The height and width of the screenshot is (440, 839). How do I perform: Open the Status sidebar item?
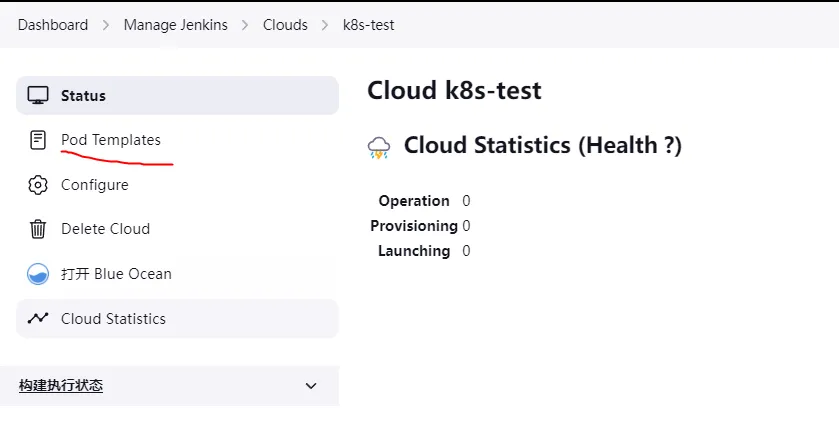tap(177, 95)
